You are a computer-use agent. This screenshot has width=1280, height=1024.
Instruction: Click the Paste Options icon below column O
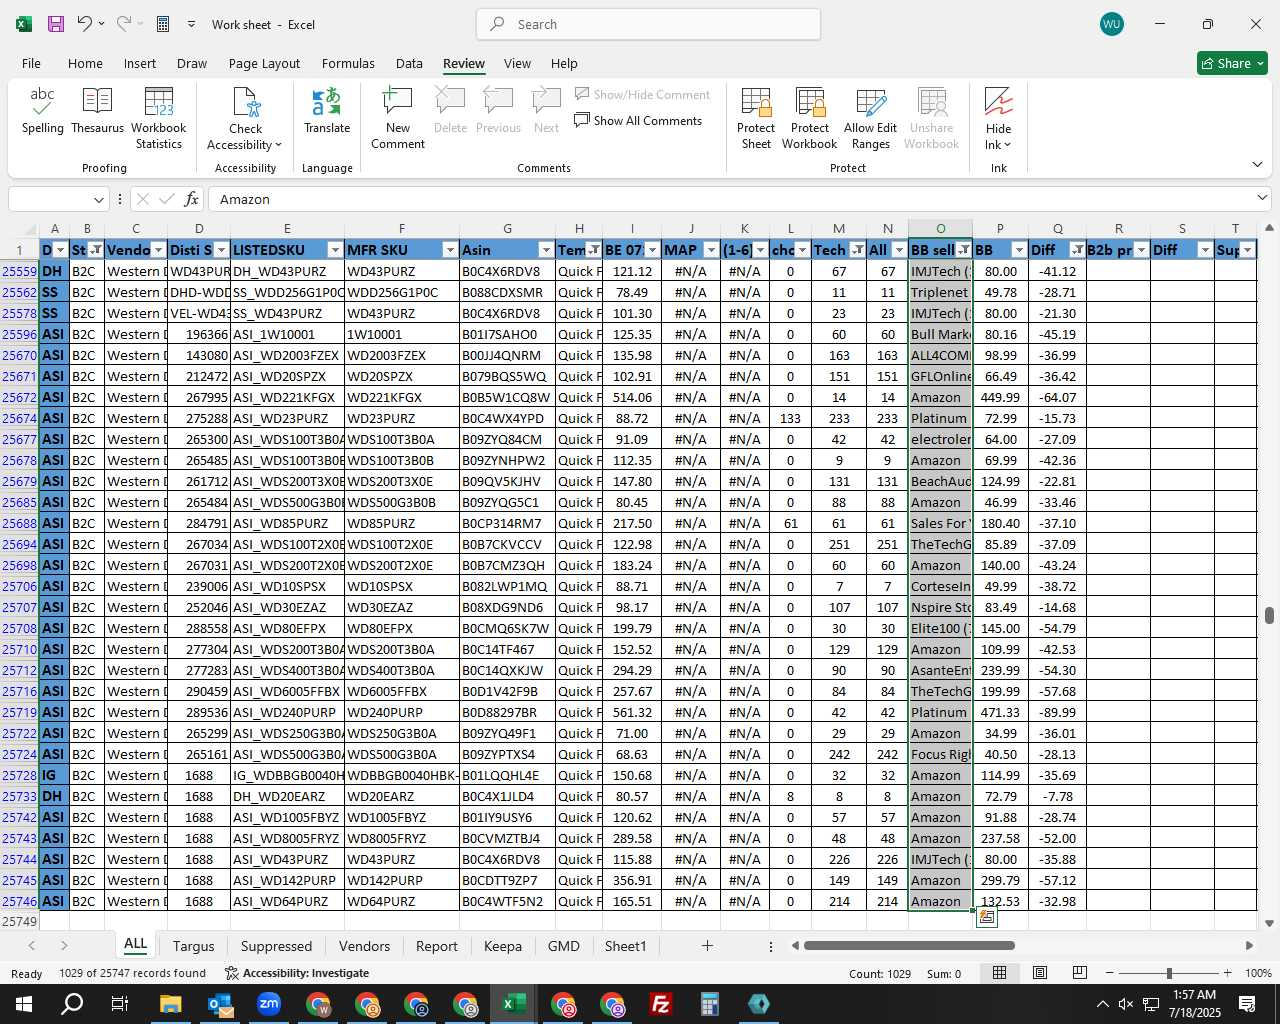point(987,917)
